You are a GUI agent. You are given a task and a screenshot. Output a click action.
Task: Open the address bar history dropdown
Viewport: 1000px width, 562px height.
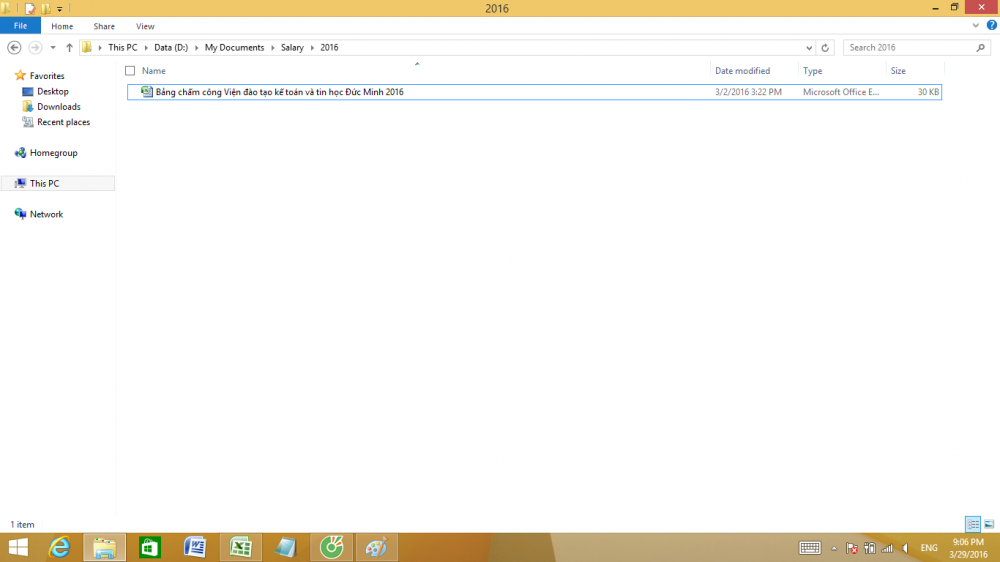click(809, 48)
